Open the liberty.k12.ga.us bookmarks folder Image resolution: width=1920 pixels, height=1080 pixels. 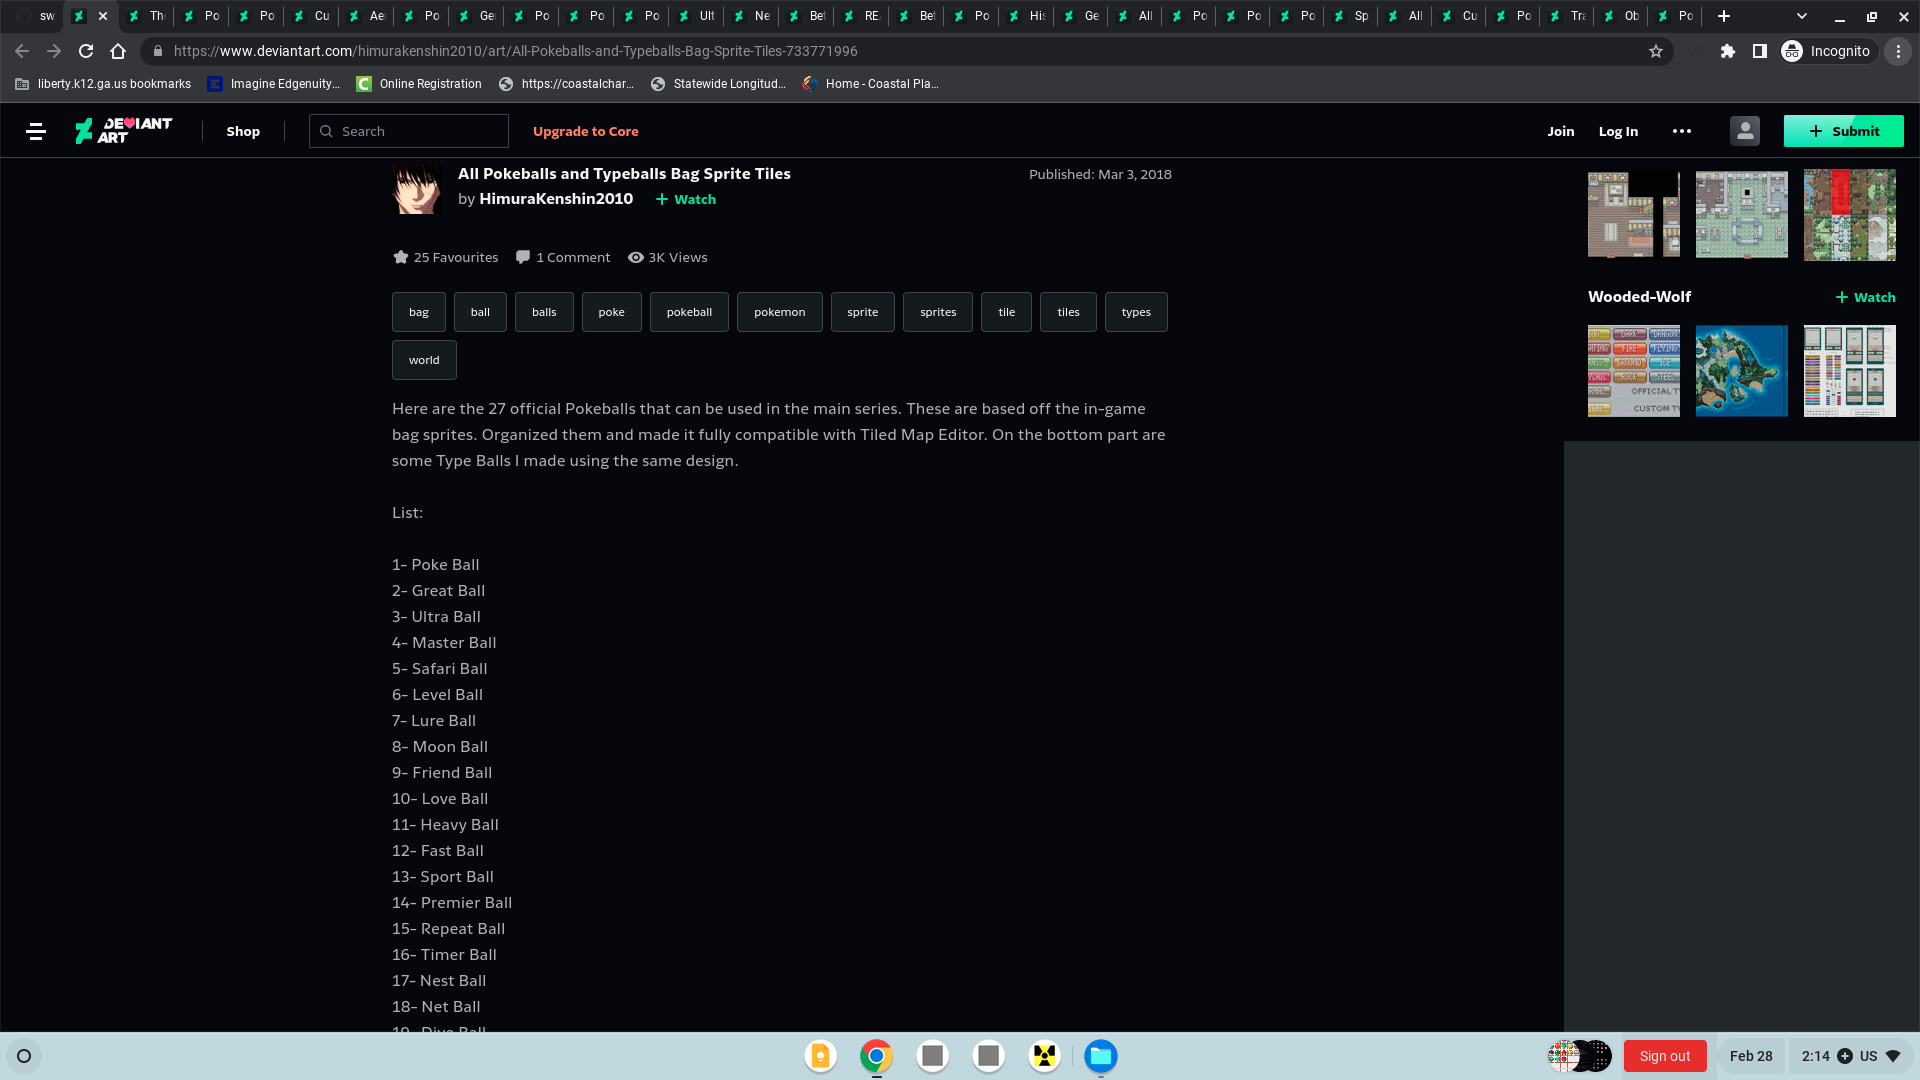[x=103, y=84]
